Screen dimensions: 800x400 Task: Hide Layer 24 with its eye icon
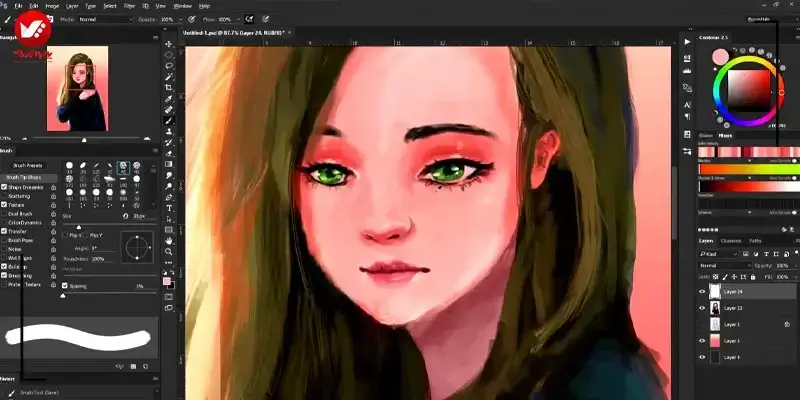702,292
